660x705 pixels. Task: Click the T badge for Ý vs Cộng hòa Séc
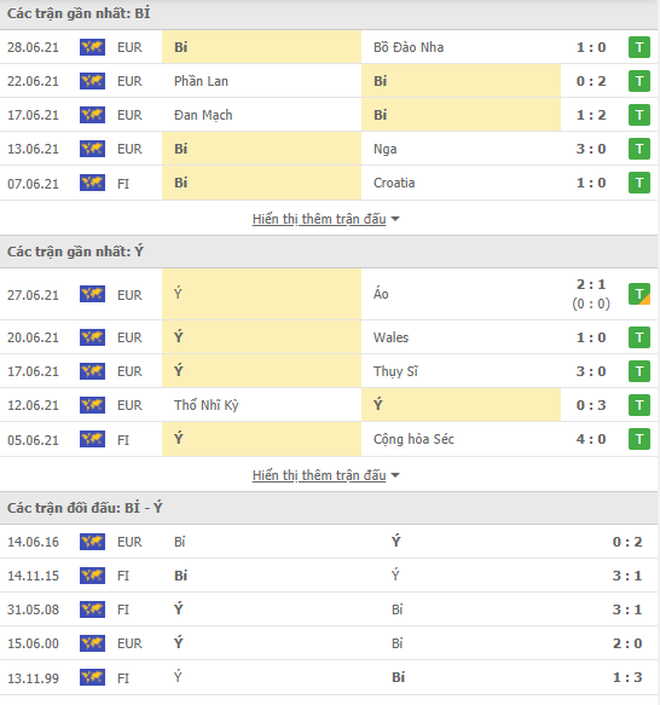(x=639, y=439)
